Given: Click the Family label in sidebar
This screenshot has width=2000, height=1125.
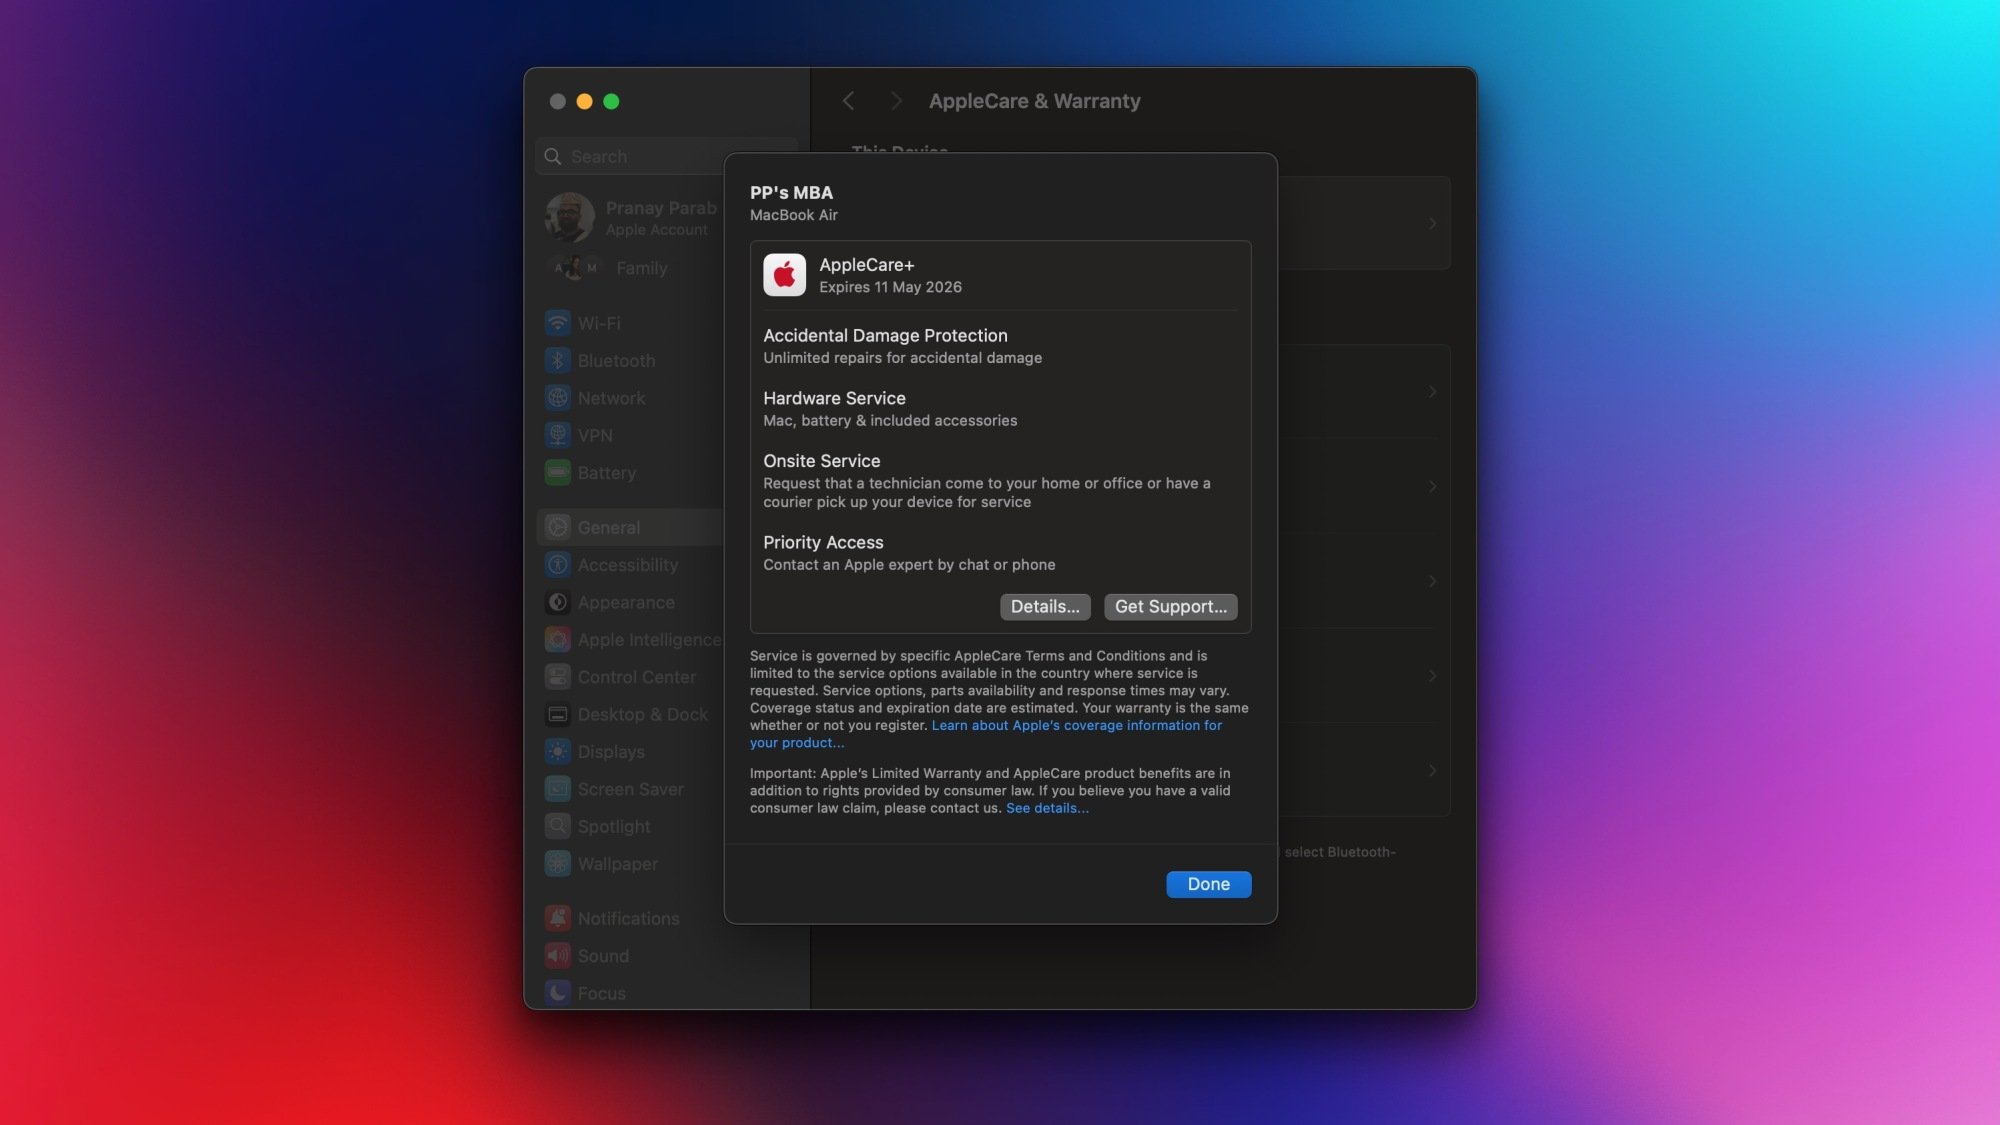Looking at the screenshot, I should click(641, 268).
